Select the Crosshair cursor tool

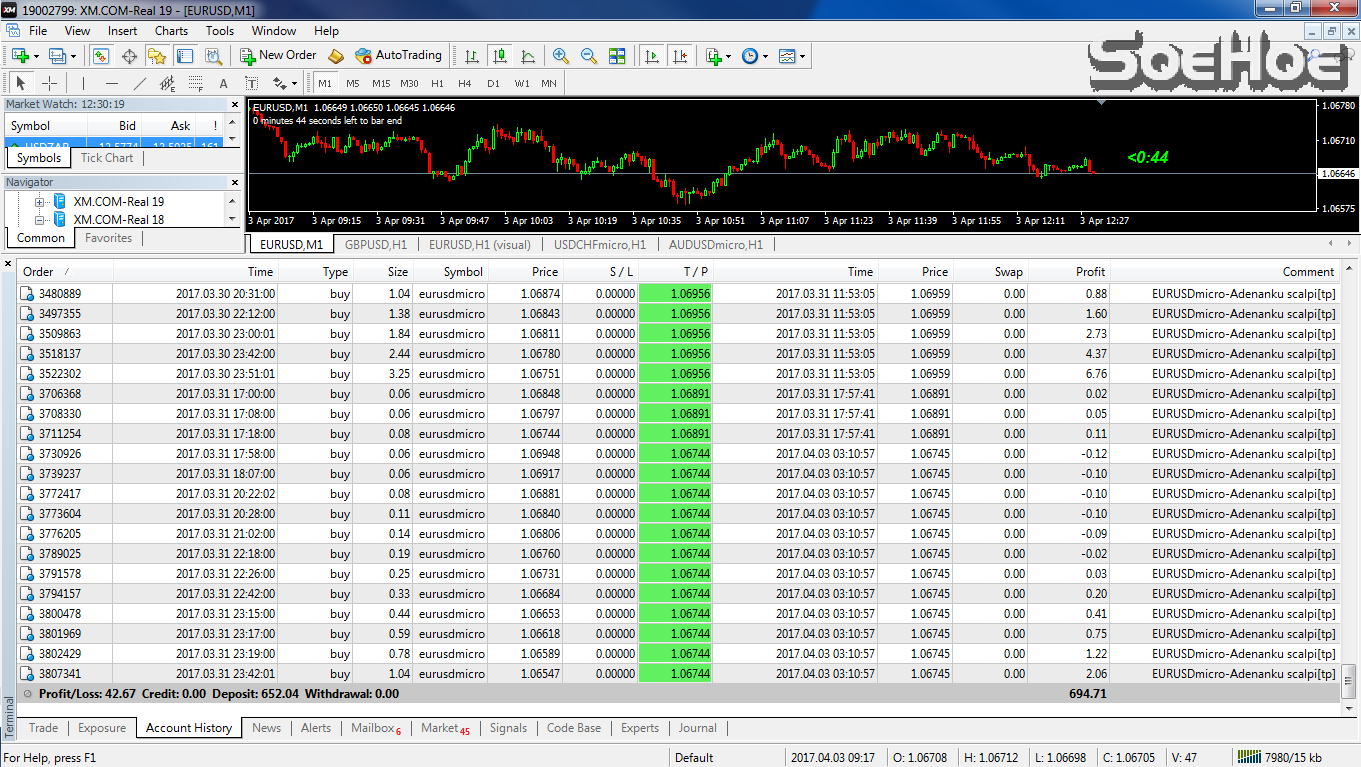coord(49,83)
